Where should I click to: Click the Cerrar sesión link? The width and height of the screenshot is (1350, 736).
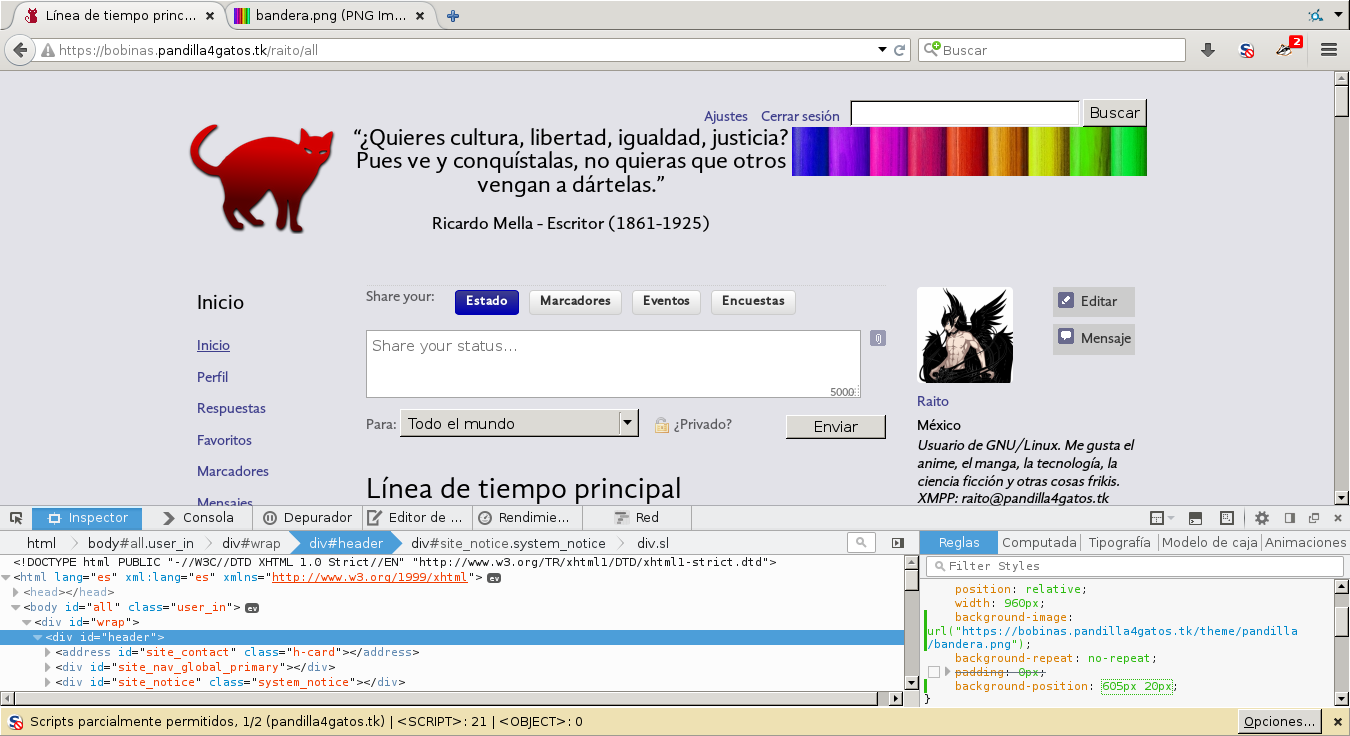click(800, 116)
